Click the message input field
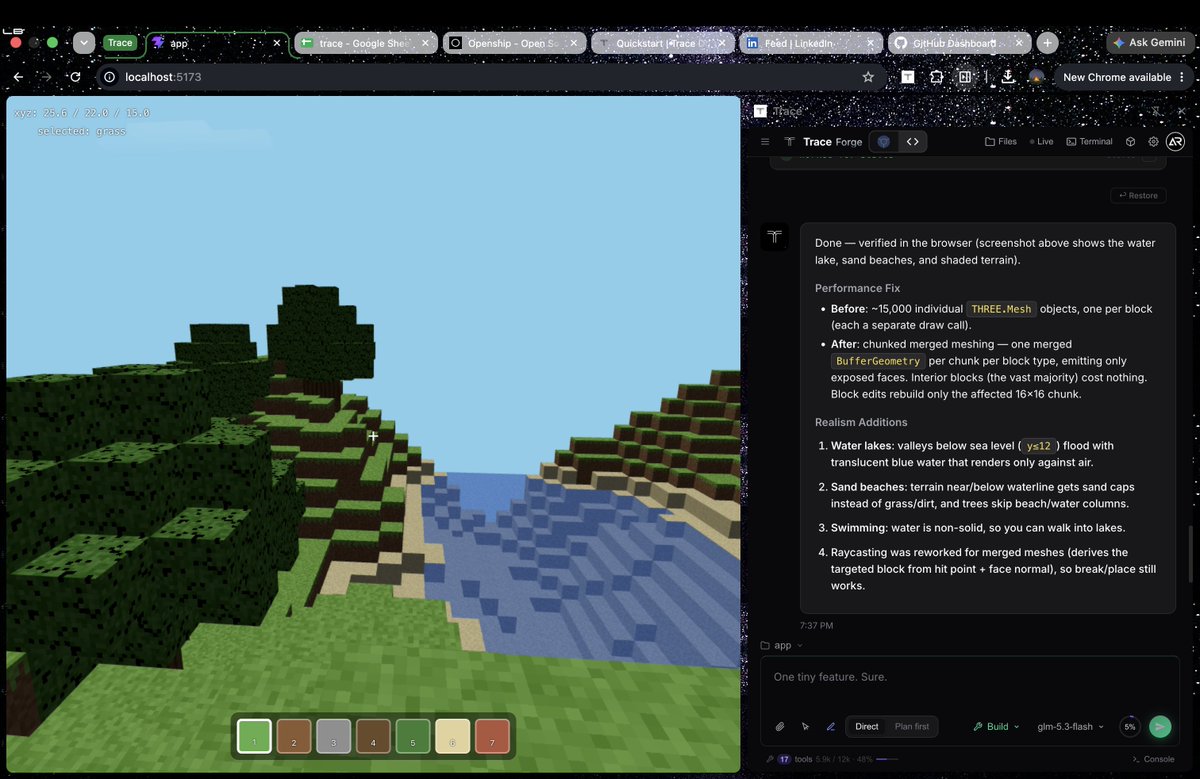Image resolution: width=1200 pixels, height=779 pixels. [x=970, y=677]
